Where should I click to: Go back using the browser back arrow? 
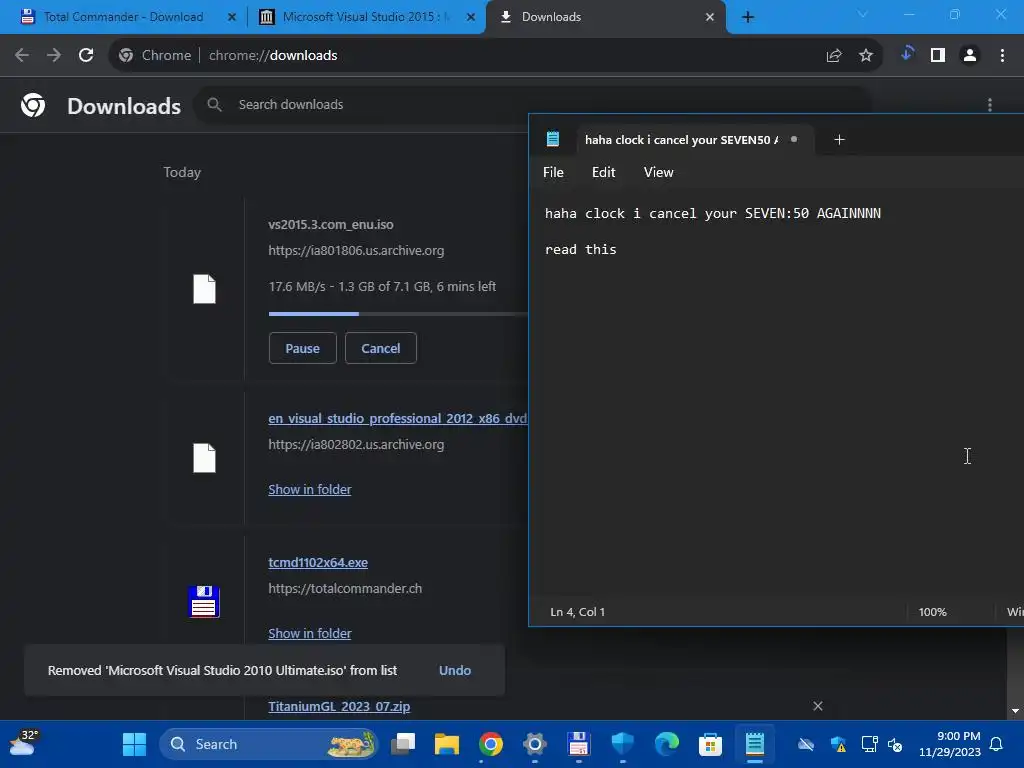pos(22,56)
